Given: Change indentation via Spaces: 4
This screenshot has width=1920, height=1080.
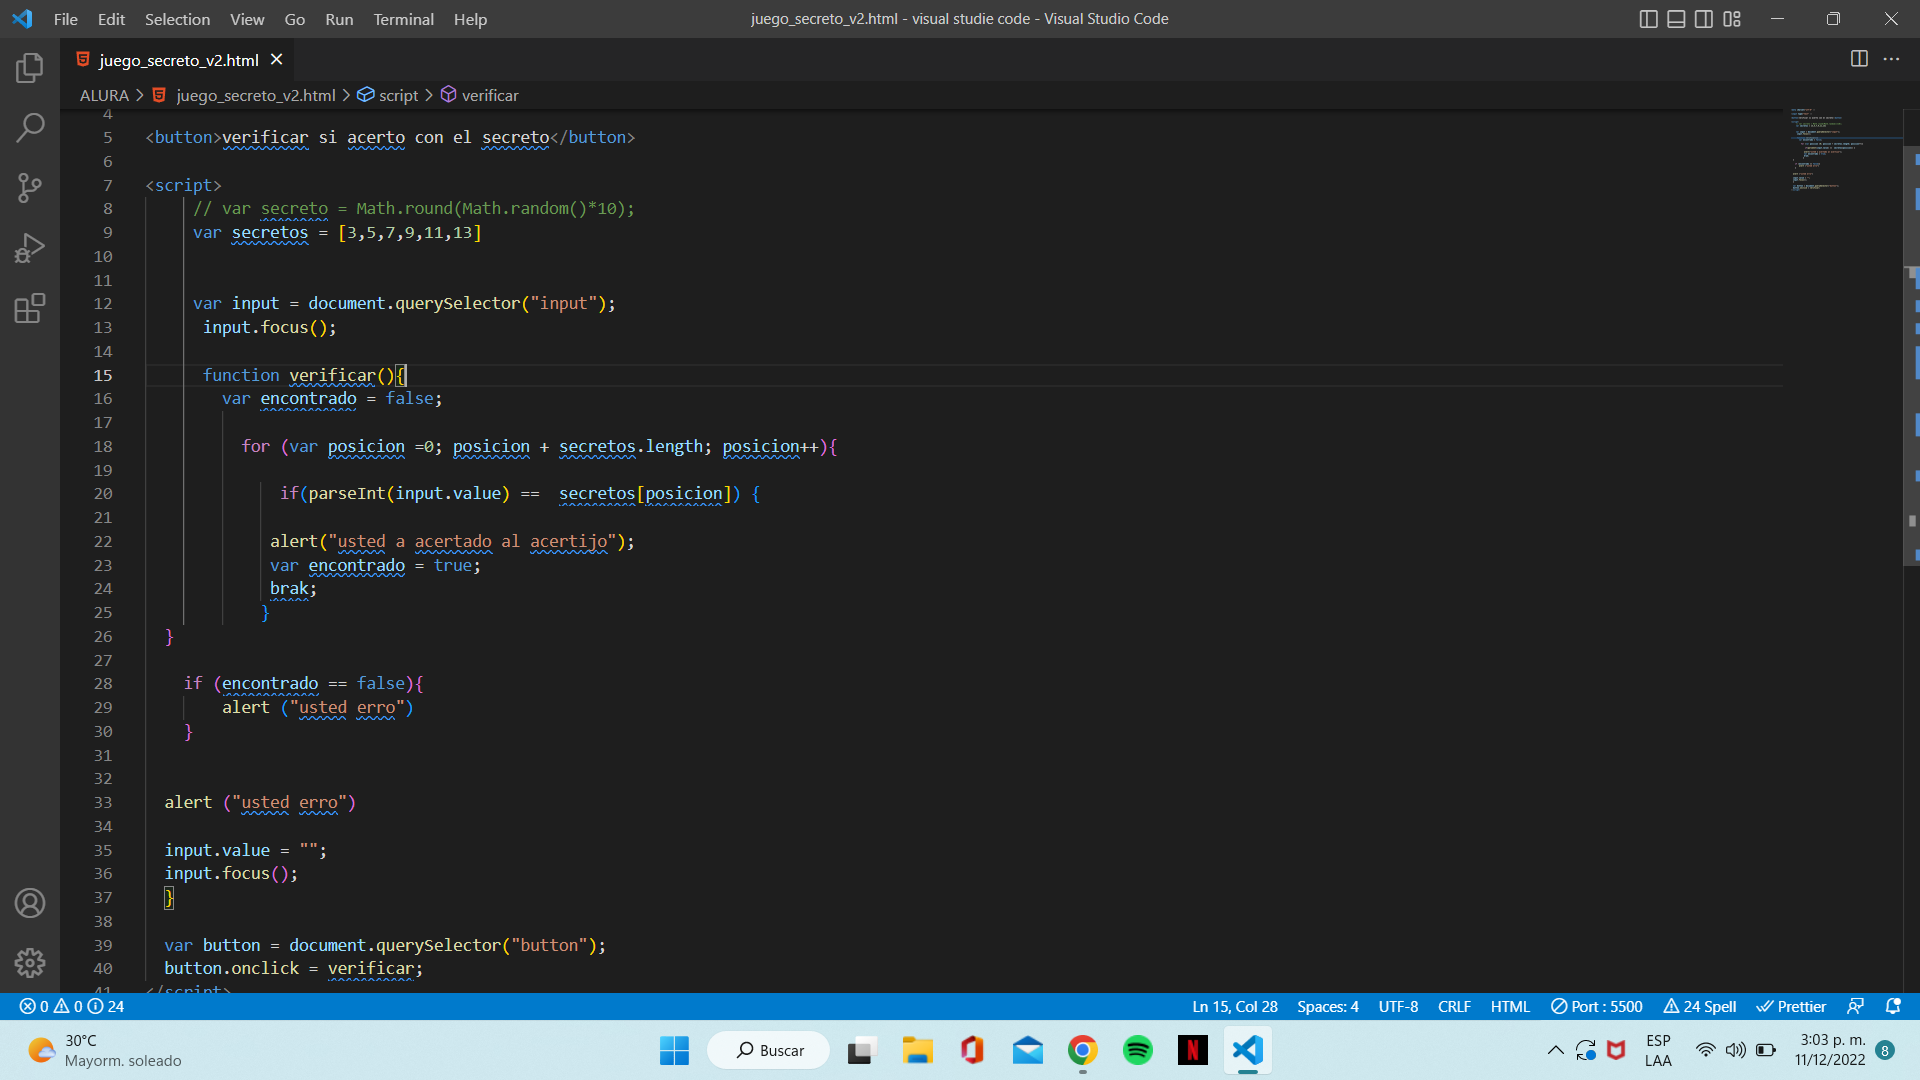Looking at the screenshot, I should [1328, 1006].
